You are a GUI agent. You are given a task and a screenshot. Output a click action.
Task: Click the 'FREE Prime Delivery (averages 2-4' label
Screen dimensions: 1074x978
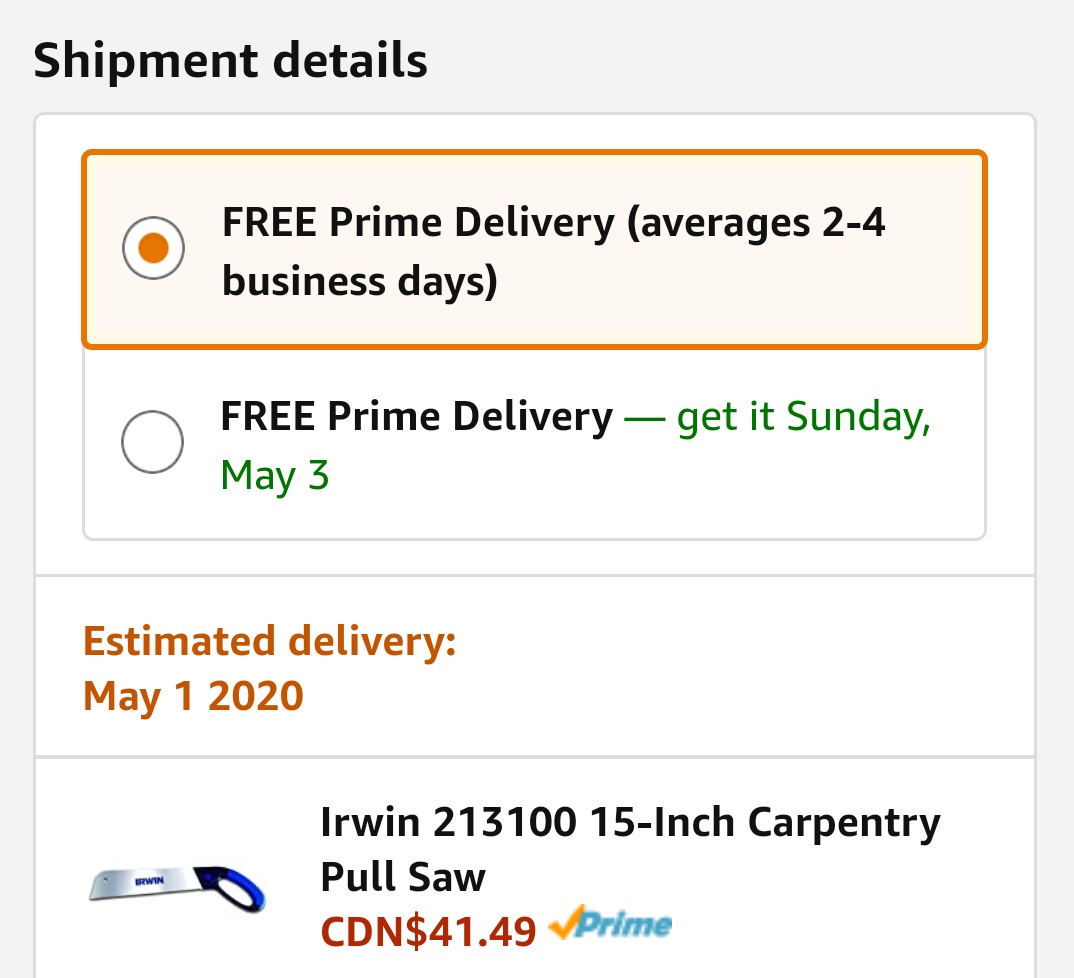click(x=553, y=222)
